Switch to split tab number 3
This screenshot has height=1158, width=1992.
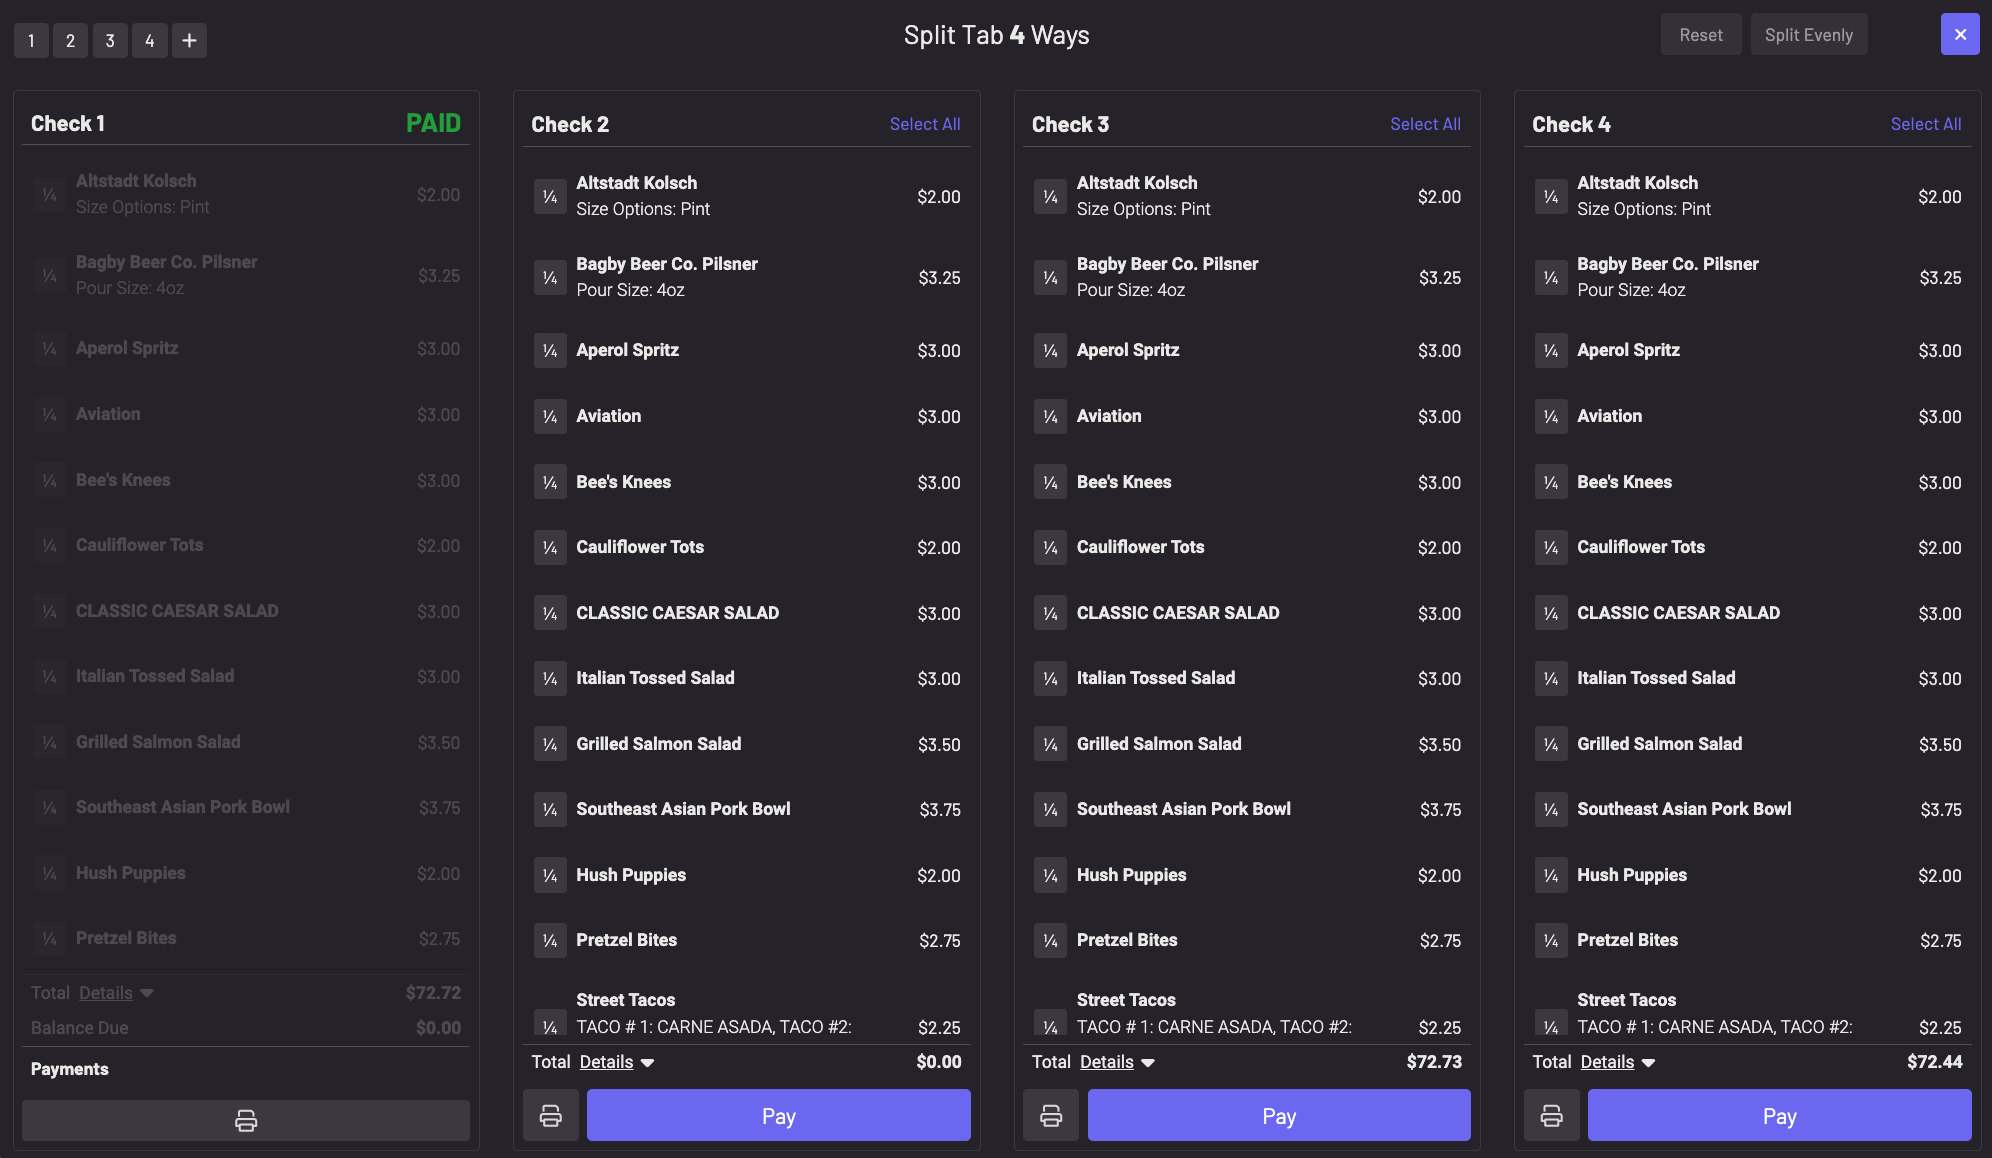(x=110, y=41)
